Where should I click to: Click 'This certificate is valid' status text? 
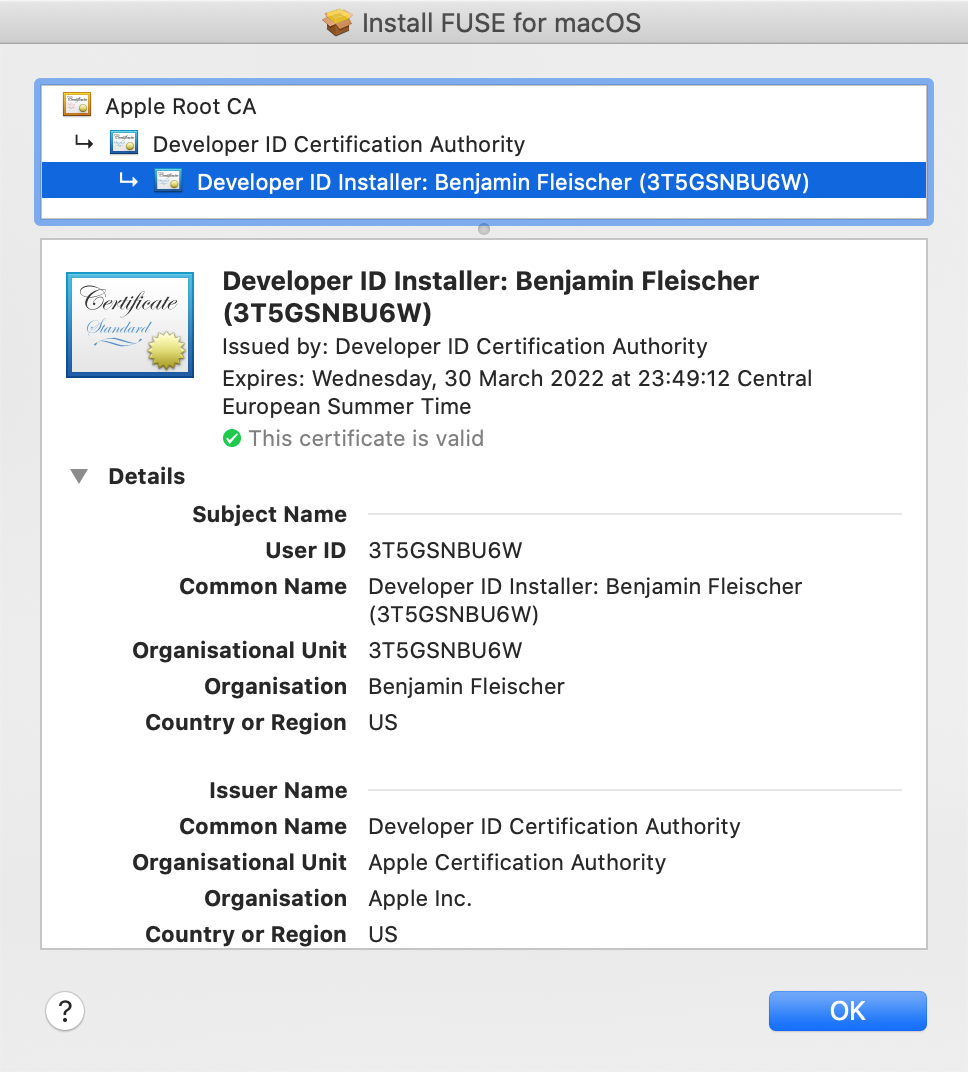(366, 438)
